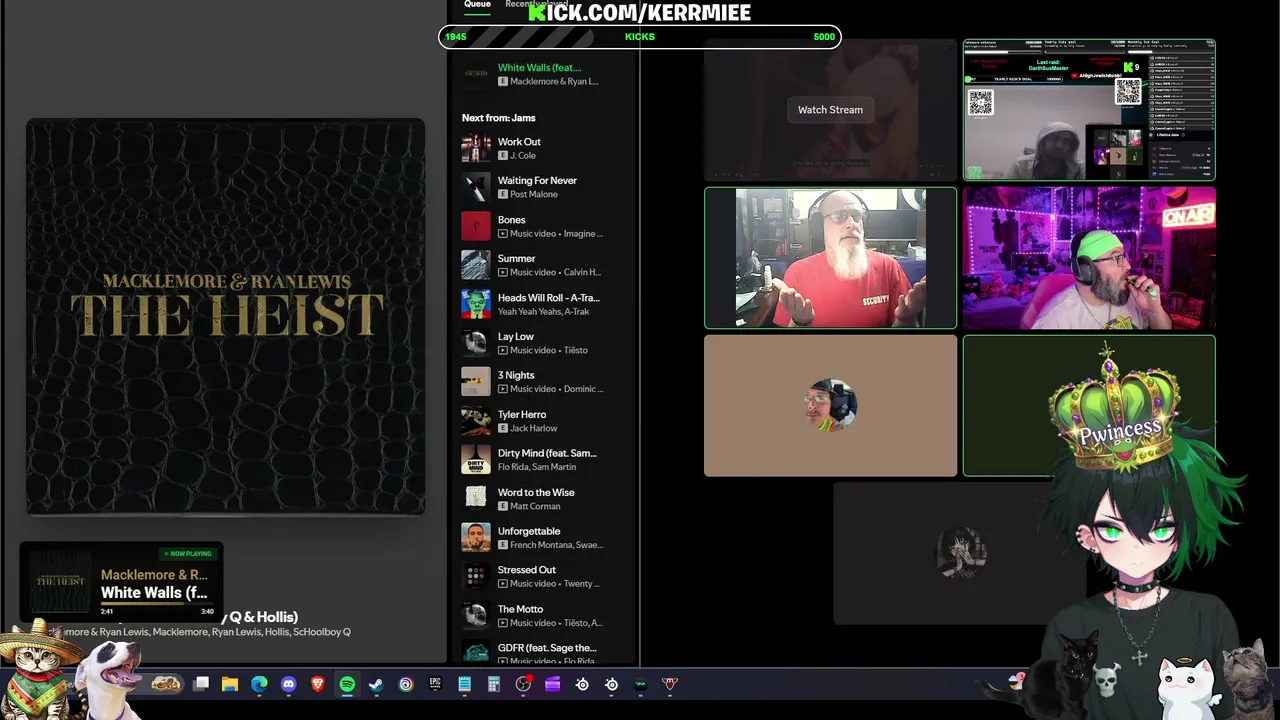Open Discord from the taskbar
1280x720 pixels.
[x=289, y=685]
